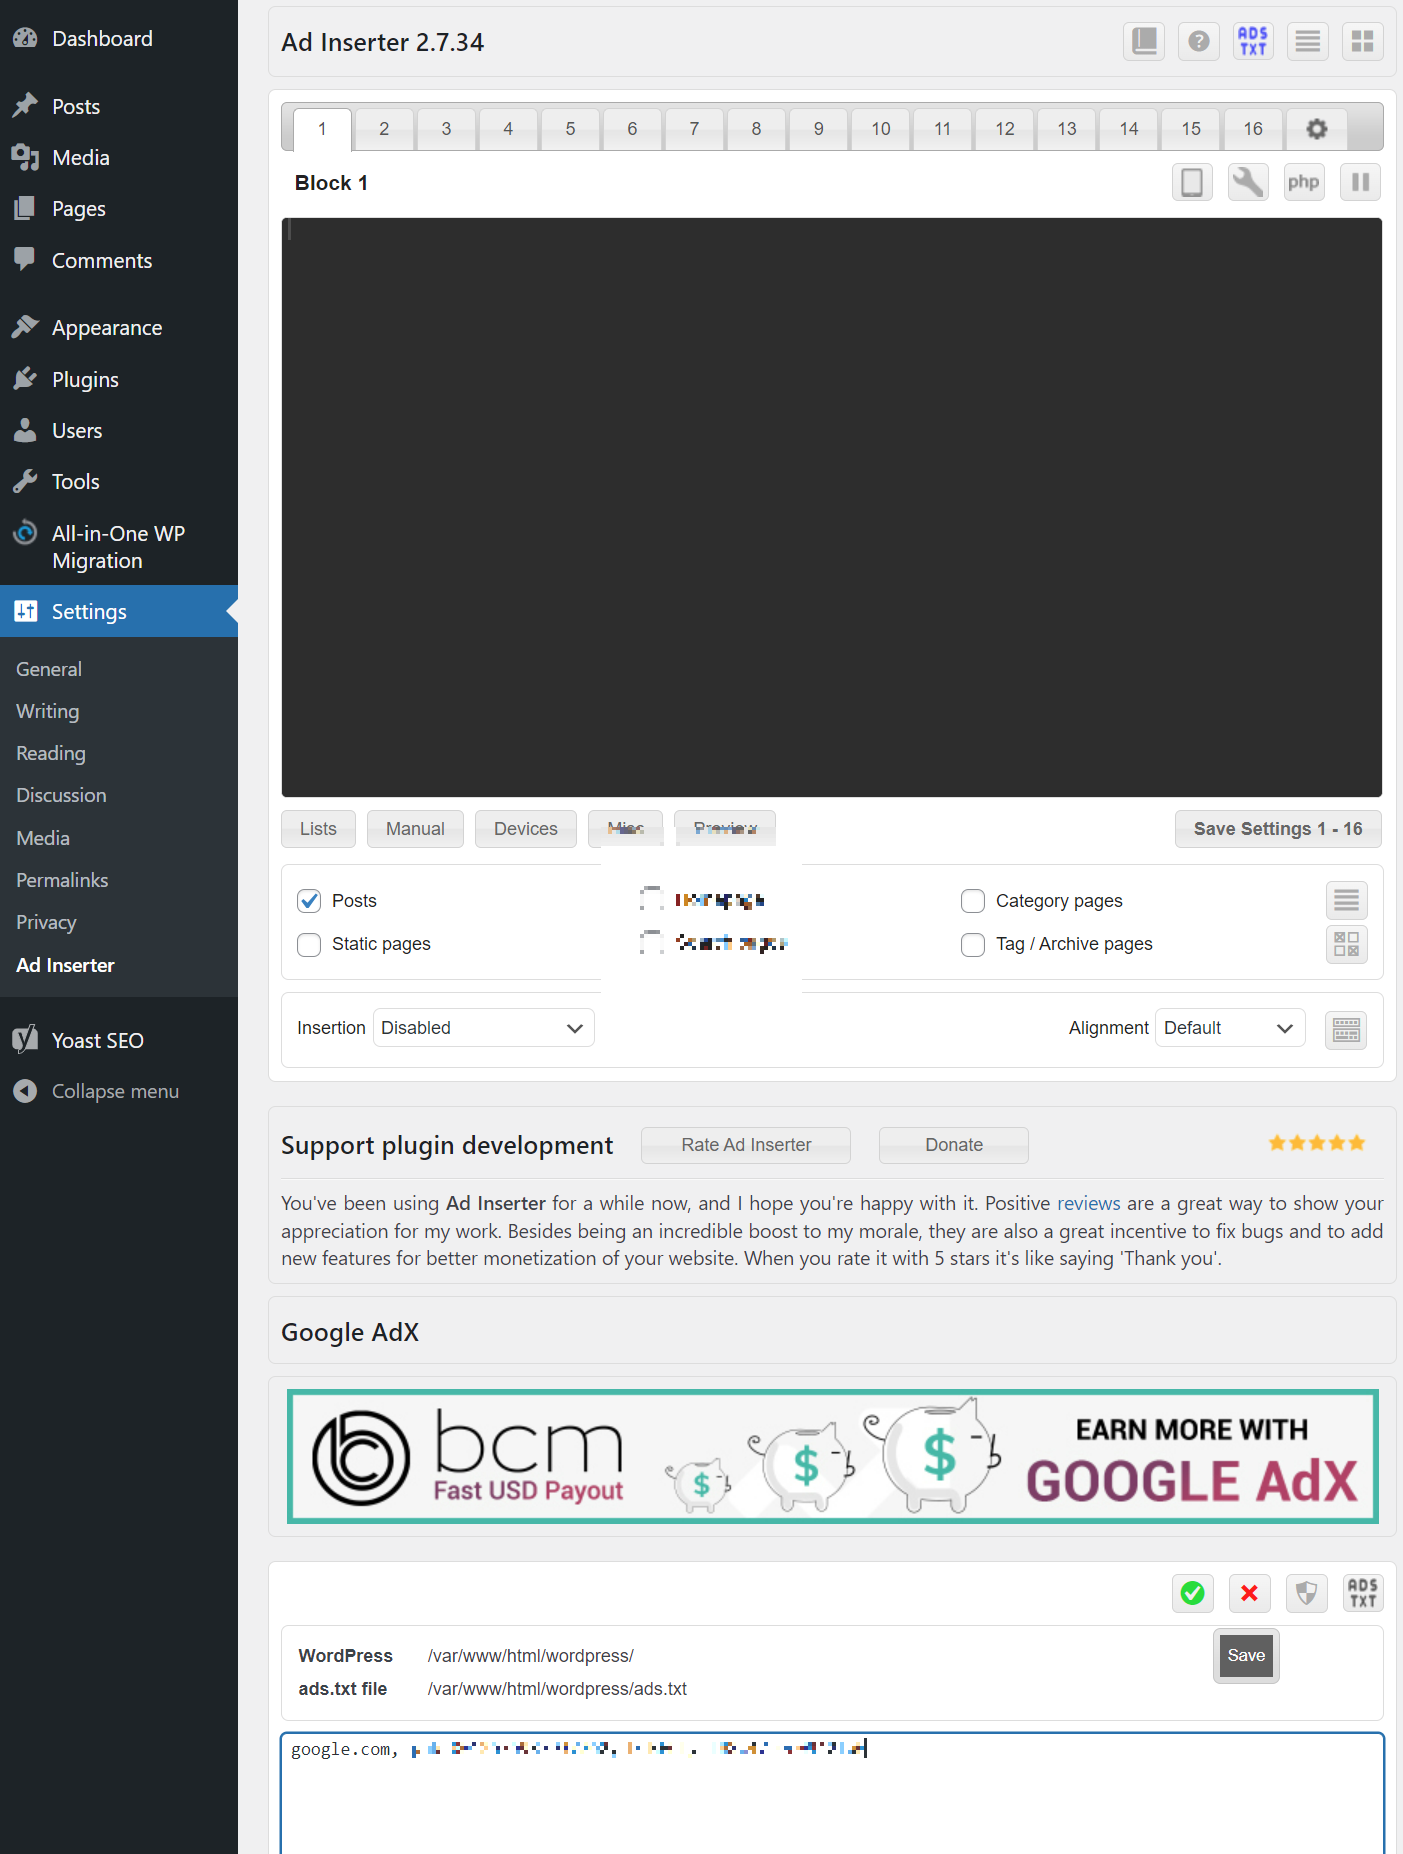The image size is (1403, 1854).
Task: Uncheck the Posts checkbox
Action: pyautogui.click(x=309, y=901)
